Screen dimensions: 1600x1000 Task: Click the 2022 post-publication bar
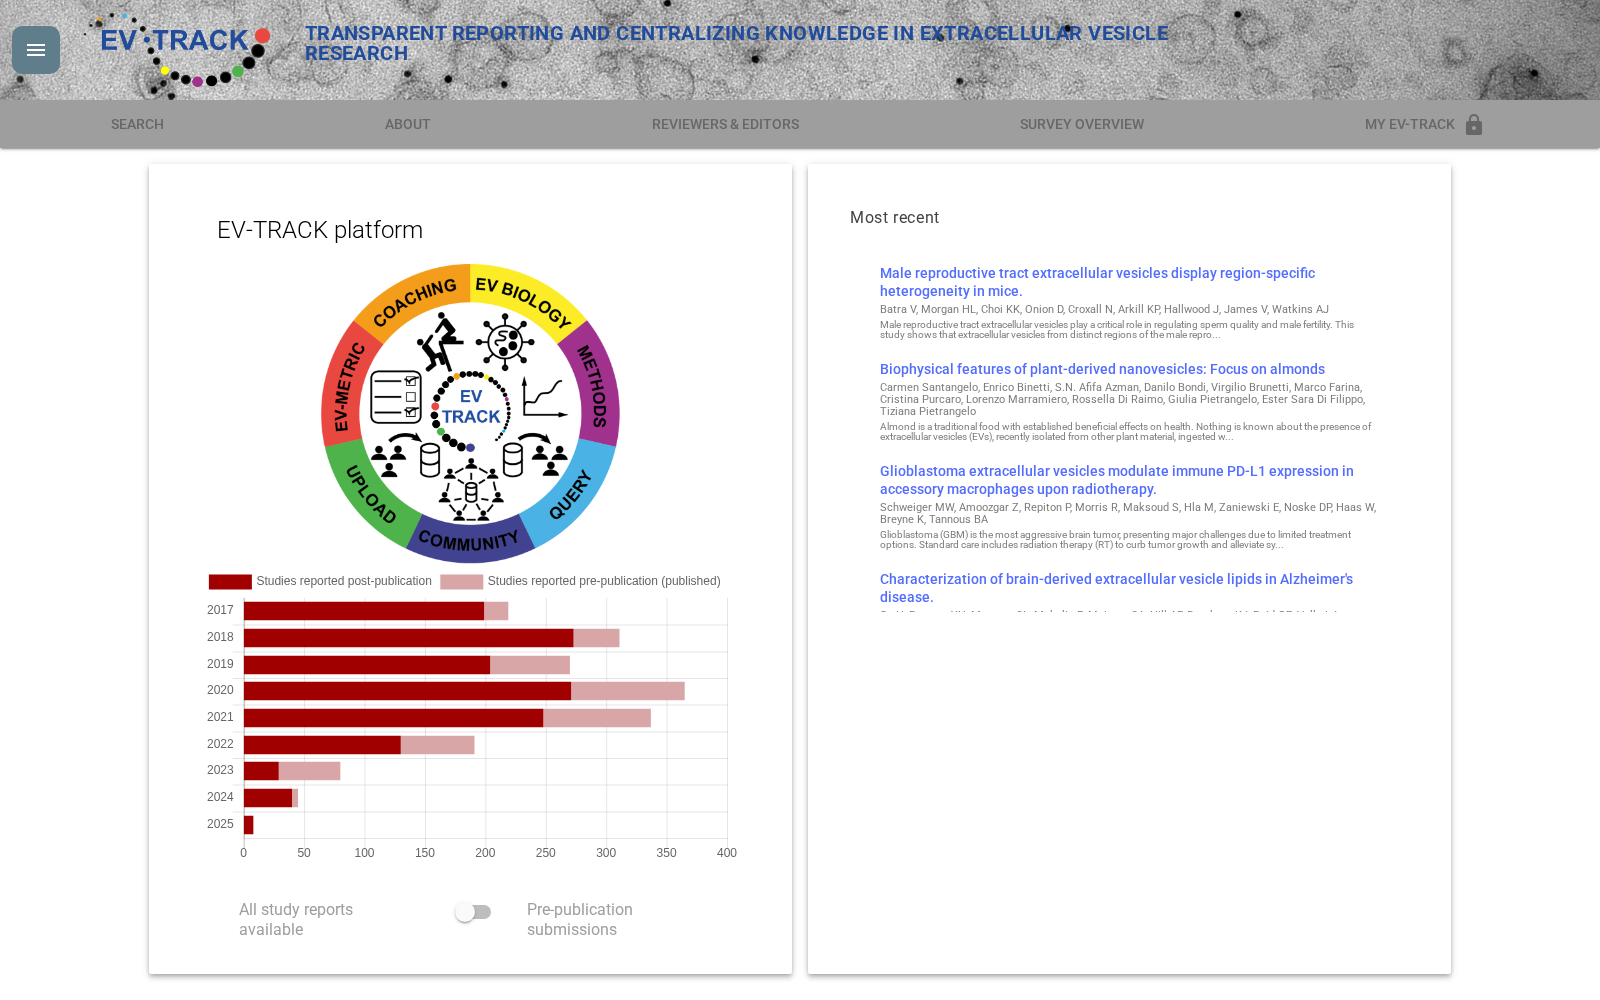click(322, 745)
